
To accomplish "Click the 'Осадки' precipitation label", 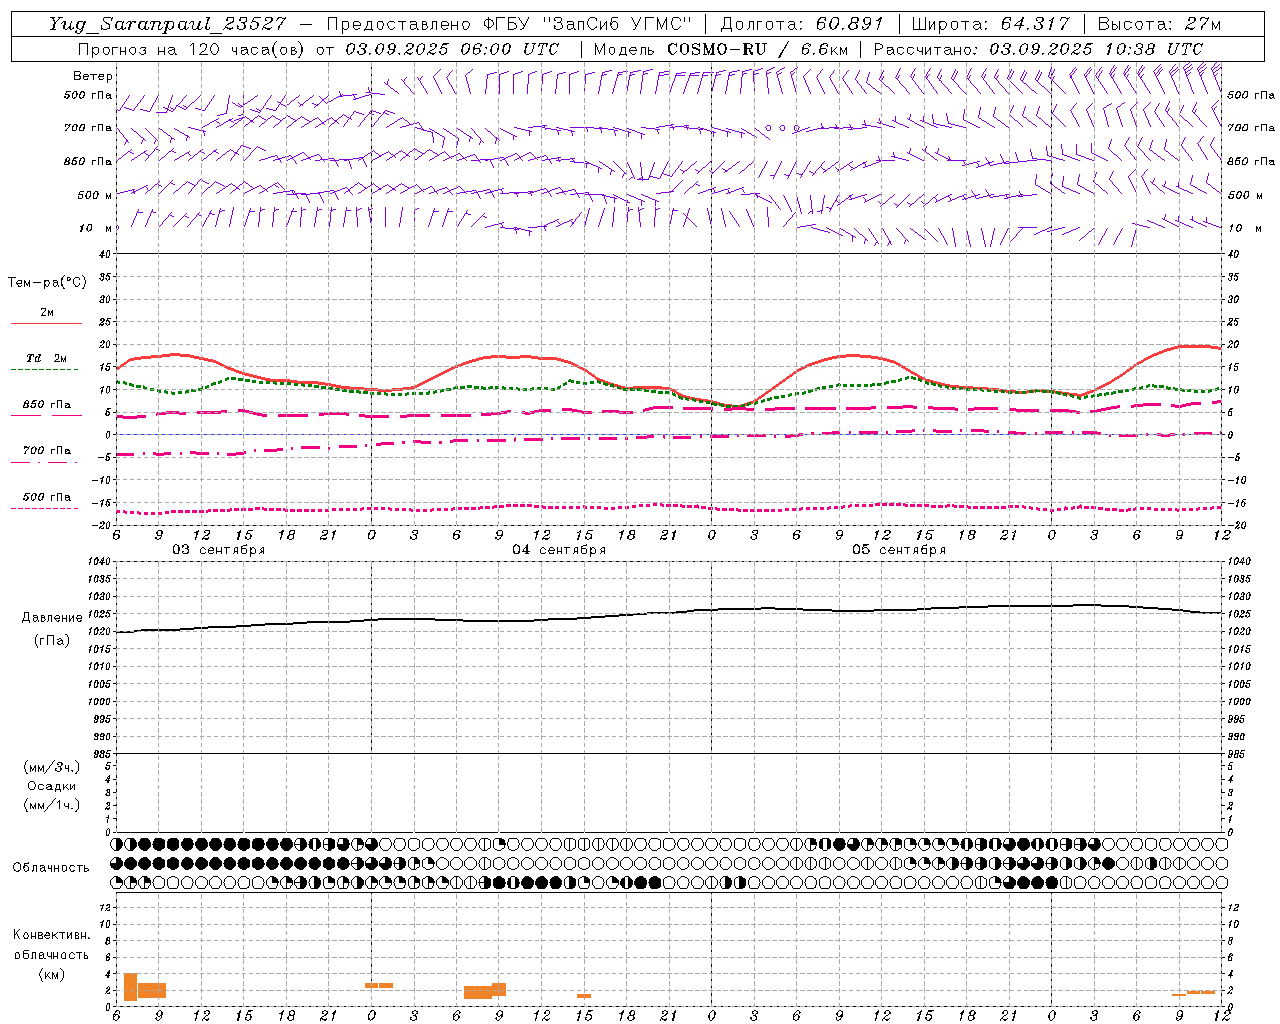I will [52, 786].
